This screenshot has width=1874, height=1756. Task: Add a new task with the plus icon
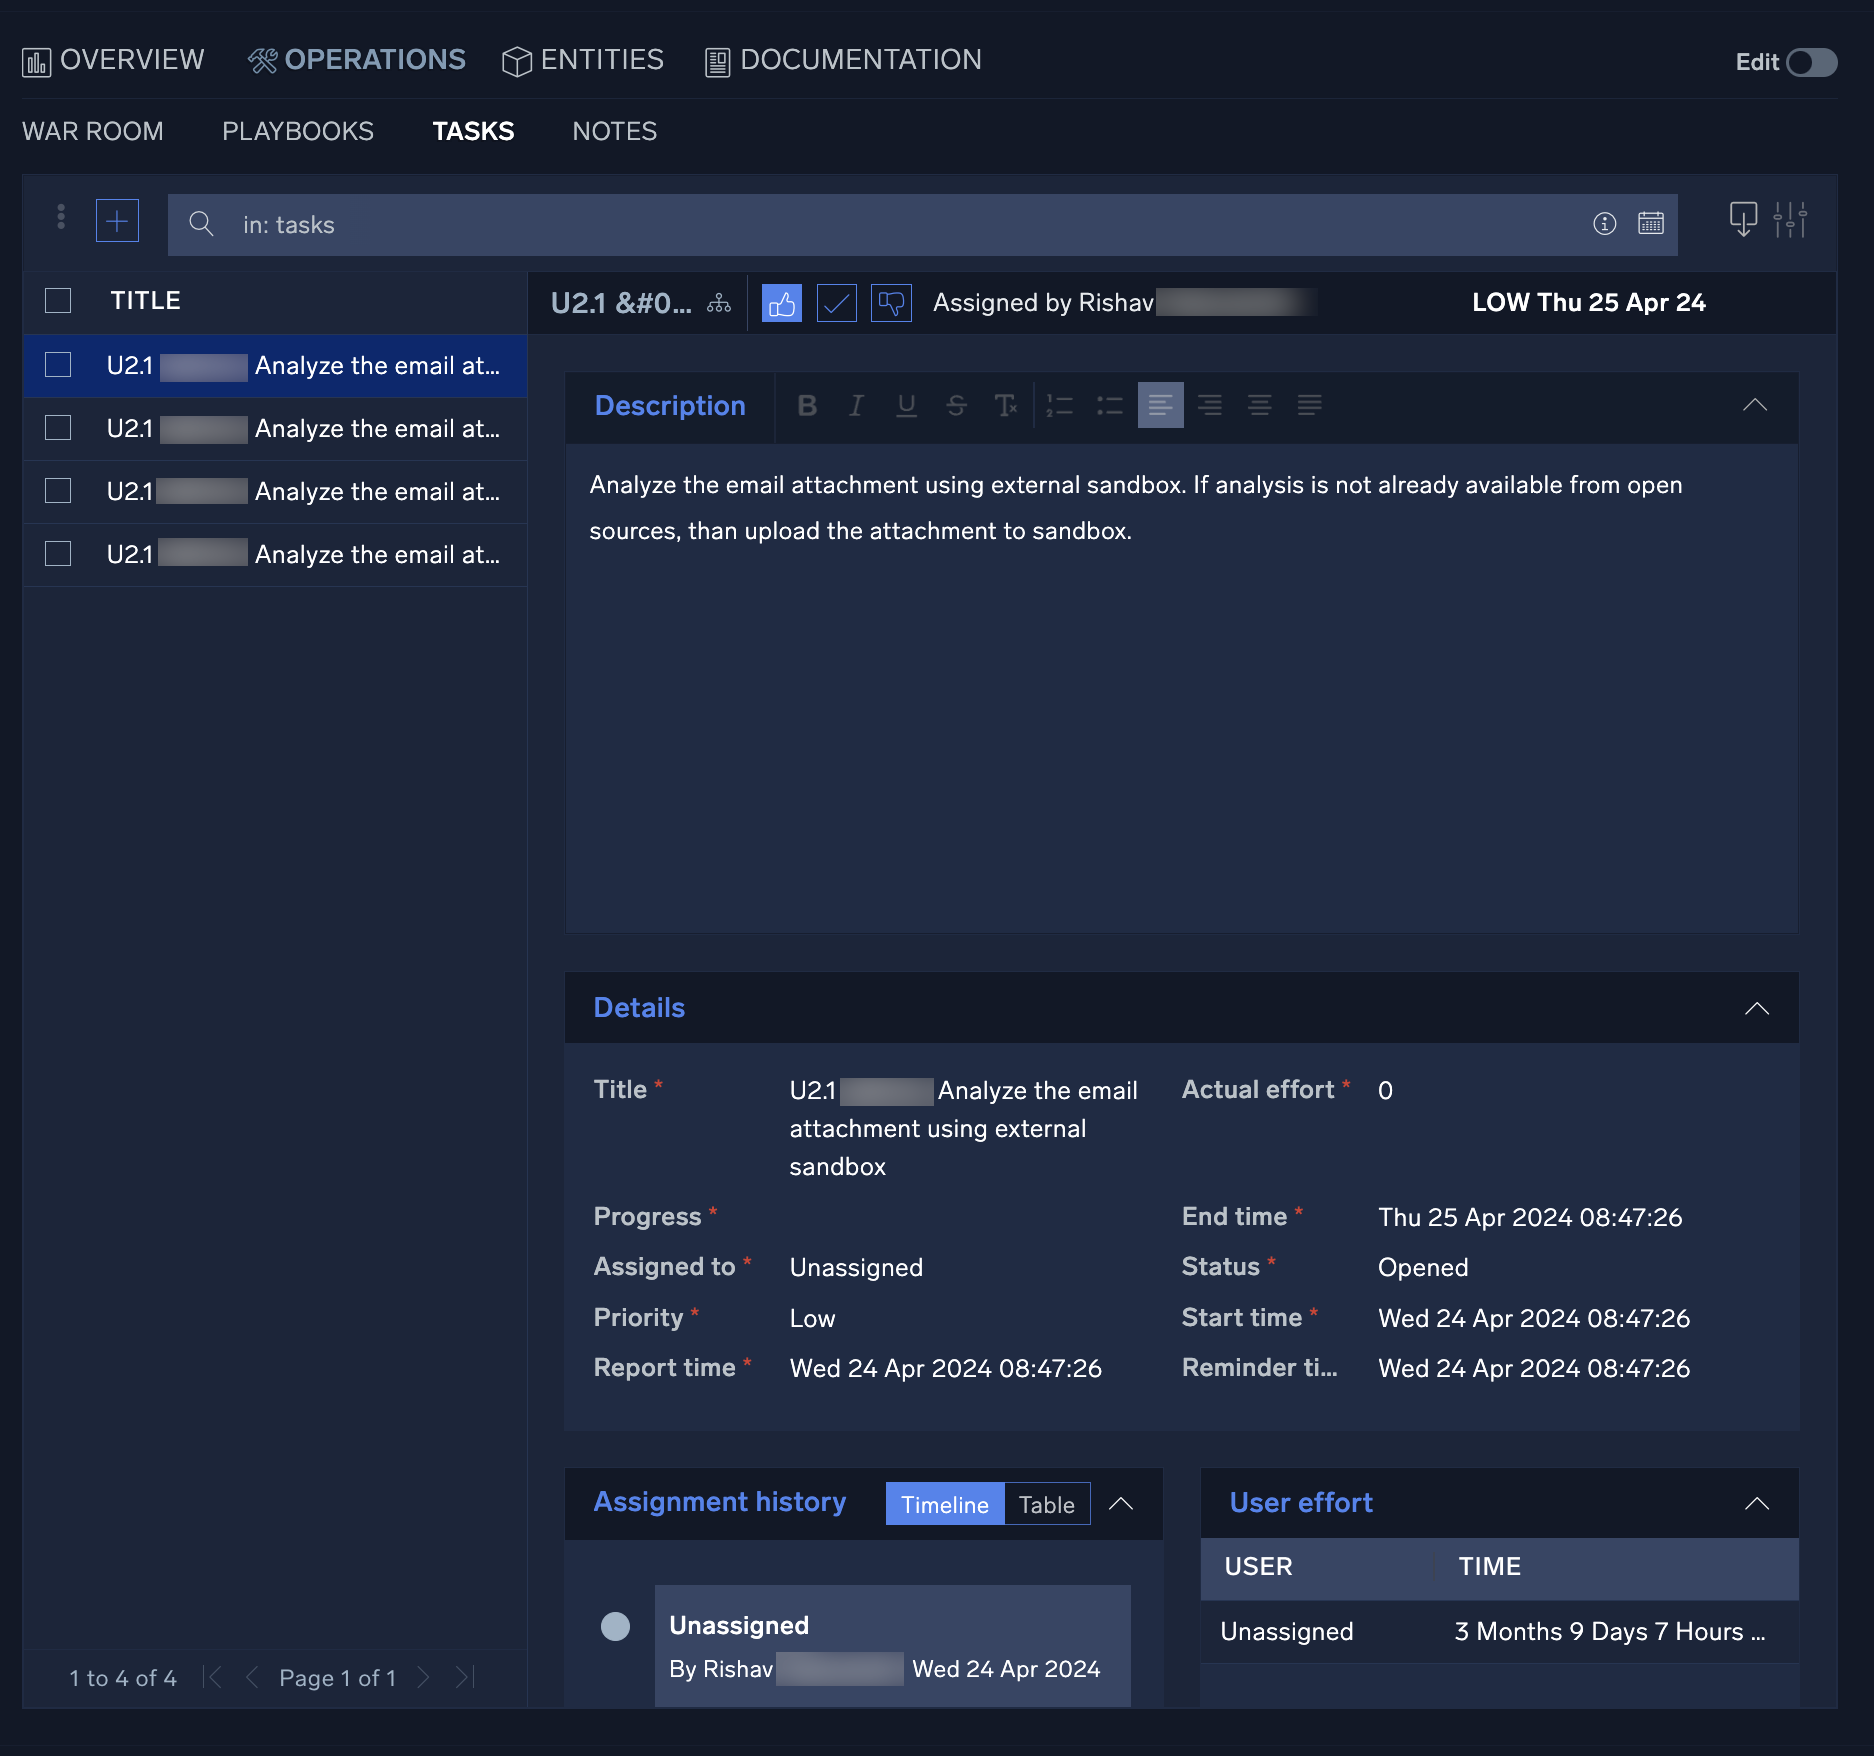tap(117, 220)
